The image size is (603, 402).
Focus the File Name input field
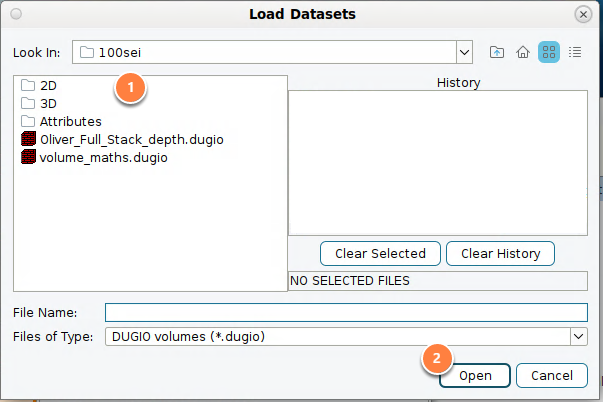pyautogui.click(x=346, y=312)
